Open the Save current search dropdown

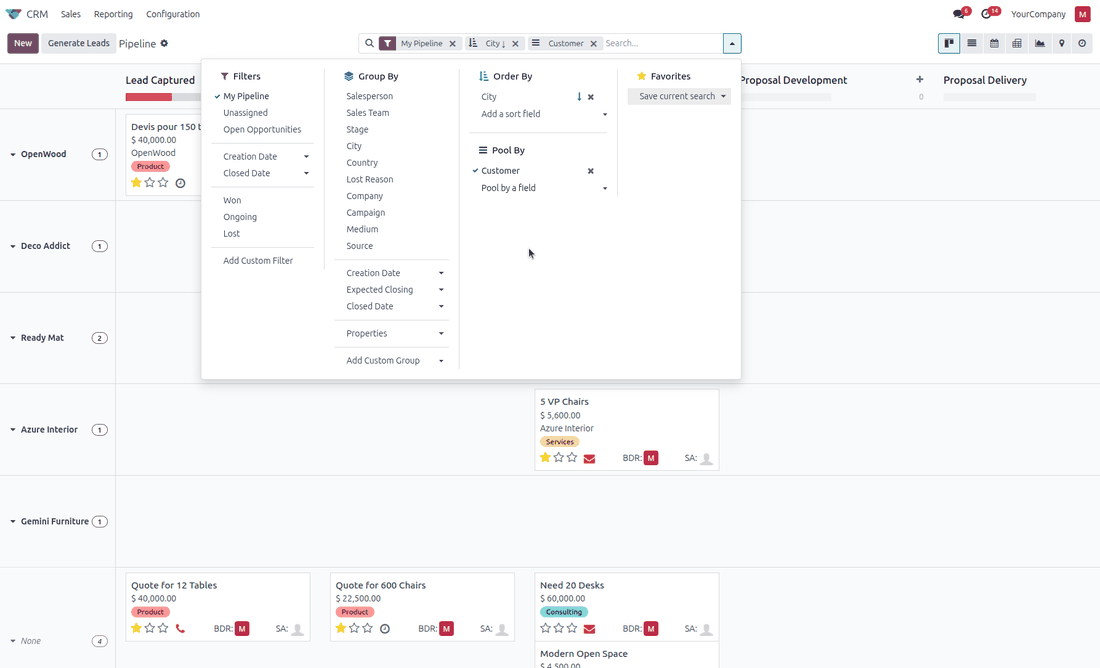tap(679, 96)
